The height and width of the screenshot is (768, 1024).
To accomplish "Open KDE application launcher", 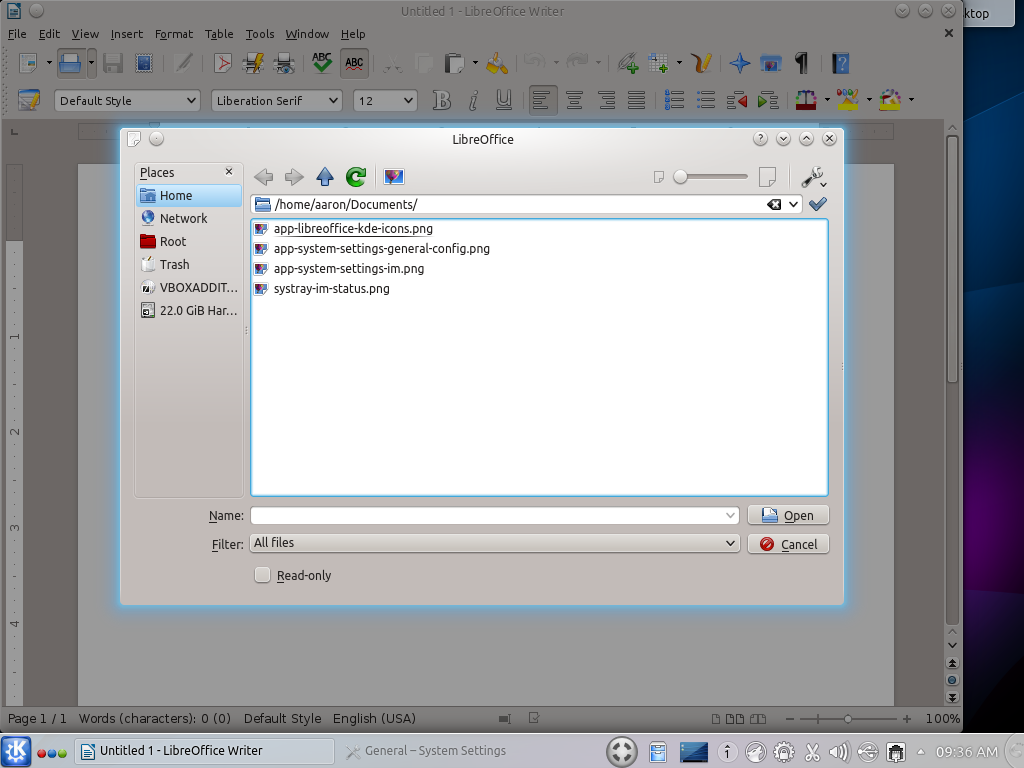I will [x=16, y=751].
